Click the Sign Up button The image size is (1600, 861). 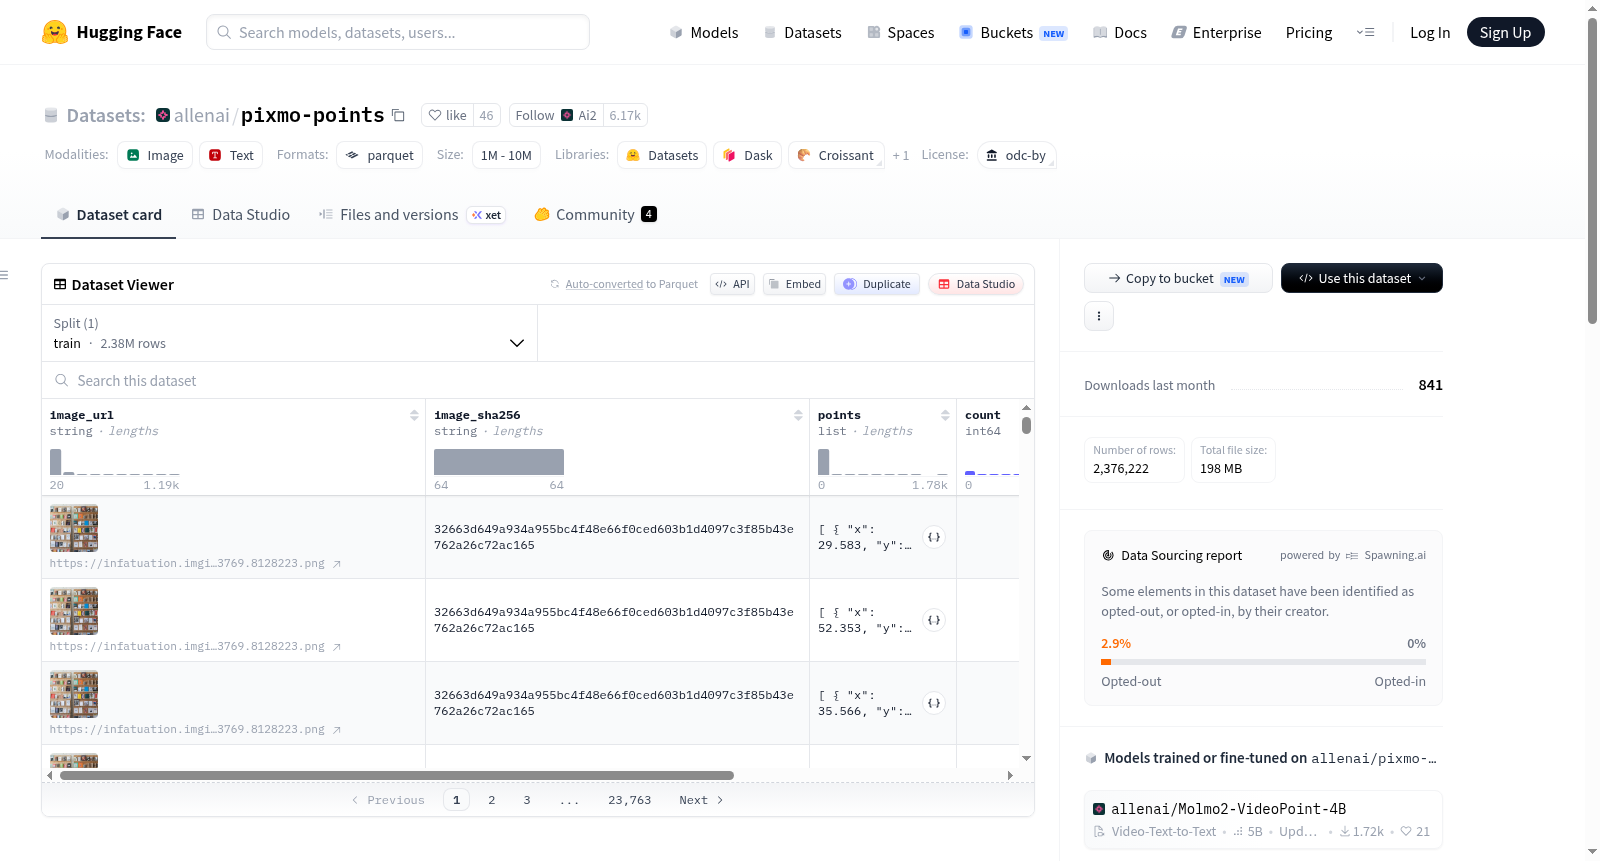[x=1505, y=32]
